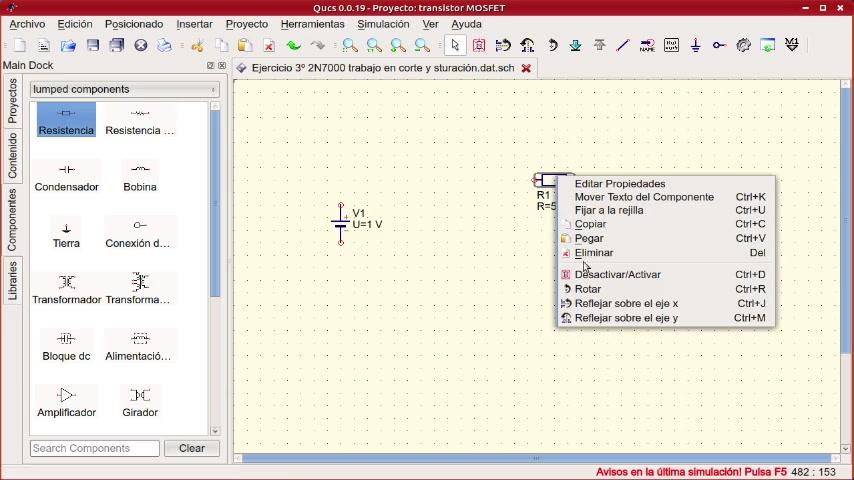Select the Condensador component
The height and width of the screenshot is (480, 854).
(67, 176)
